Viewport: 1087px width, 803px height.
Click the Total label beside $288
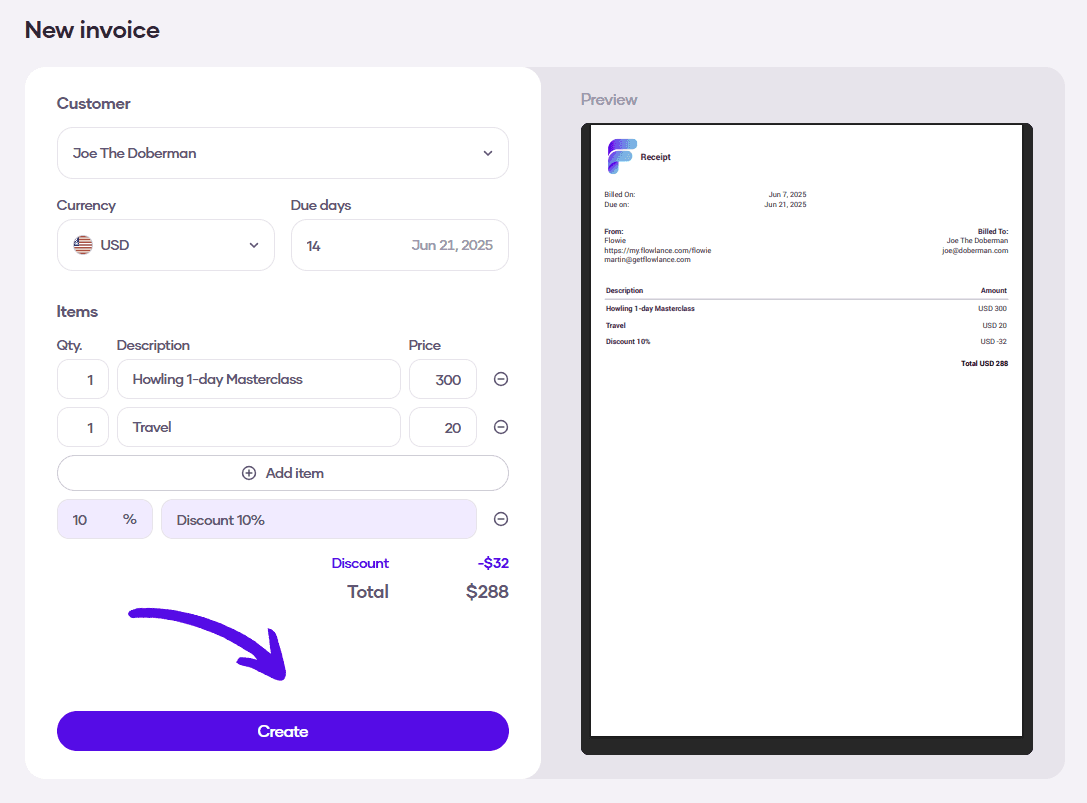click(x=367, y=592)
